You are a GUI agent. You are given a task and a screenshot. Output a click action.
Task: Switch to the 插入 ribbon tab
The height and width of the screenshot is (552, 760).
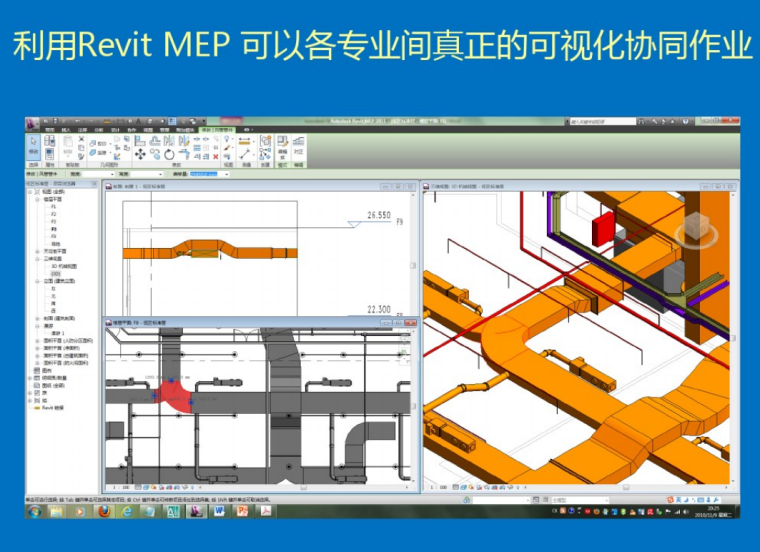pyautogui.click(x=66, y=130)
